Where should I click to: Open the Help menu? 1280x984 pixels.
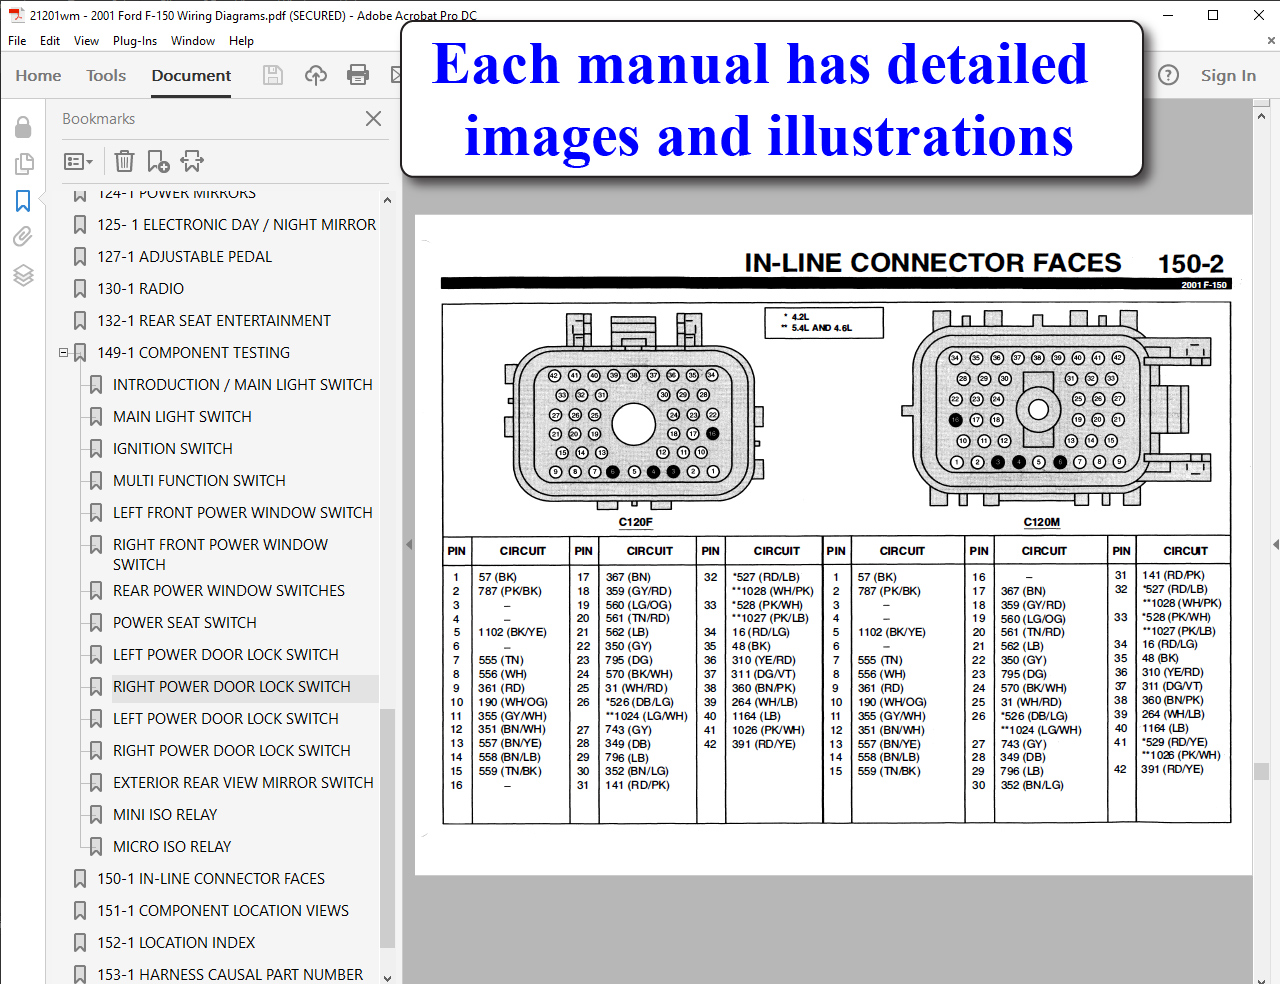241,41
